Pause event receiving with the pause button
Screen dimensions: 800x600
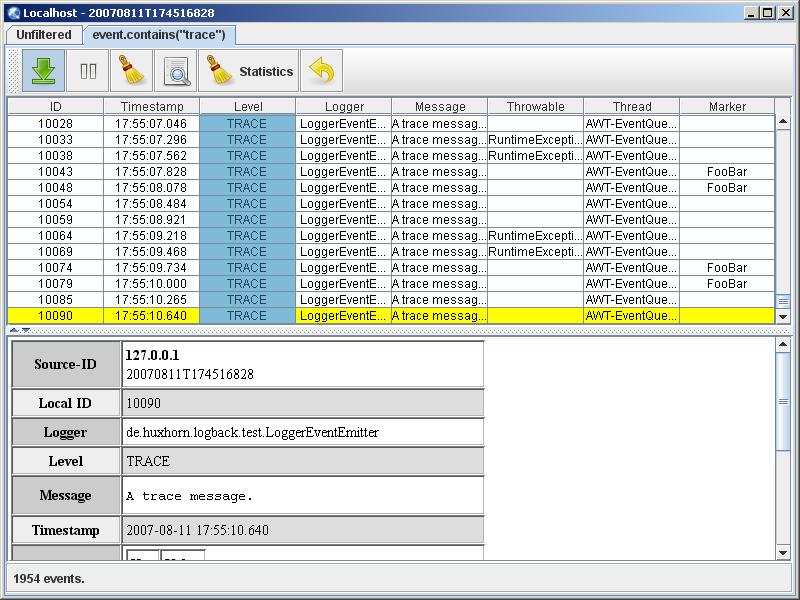[88, 71]
